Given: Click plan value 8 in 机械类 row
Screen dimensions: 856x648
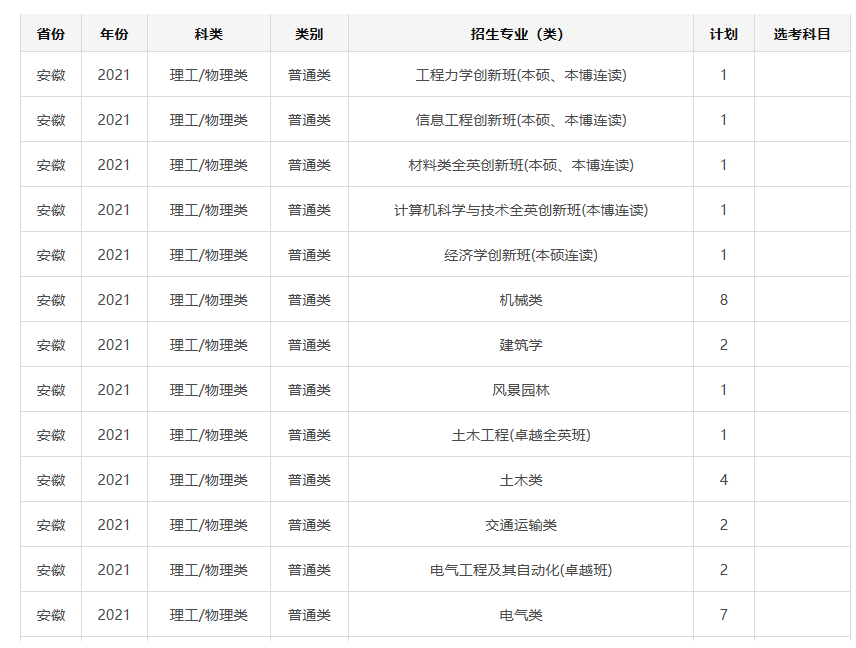Looking at the screenshot, I should pyautogui.click(x=723, y=300).
